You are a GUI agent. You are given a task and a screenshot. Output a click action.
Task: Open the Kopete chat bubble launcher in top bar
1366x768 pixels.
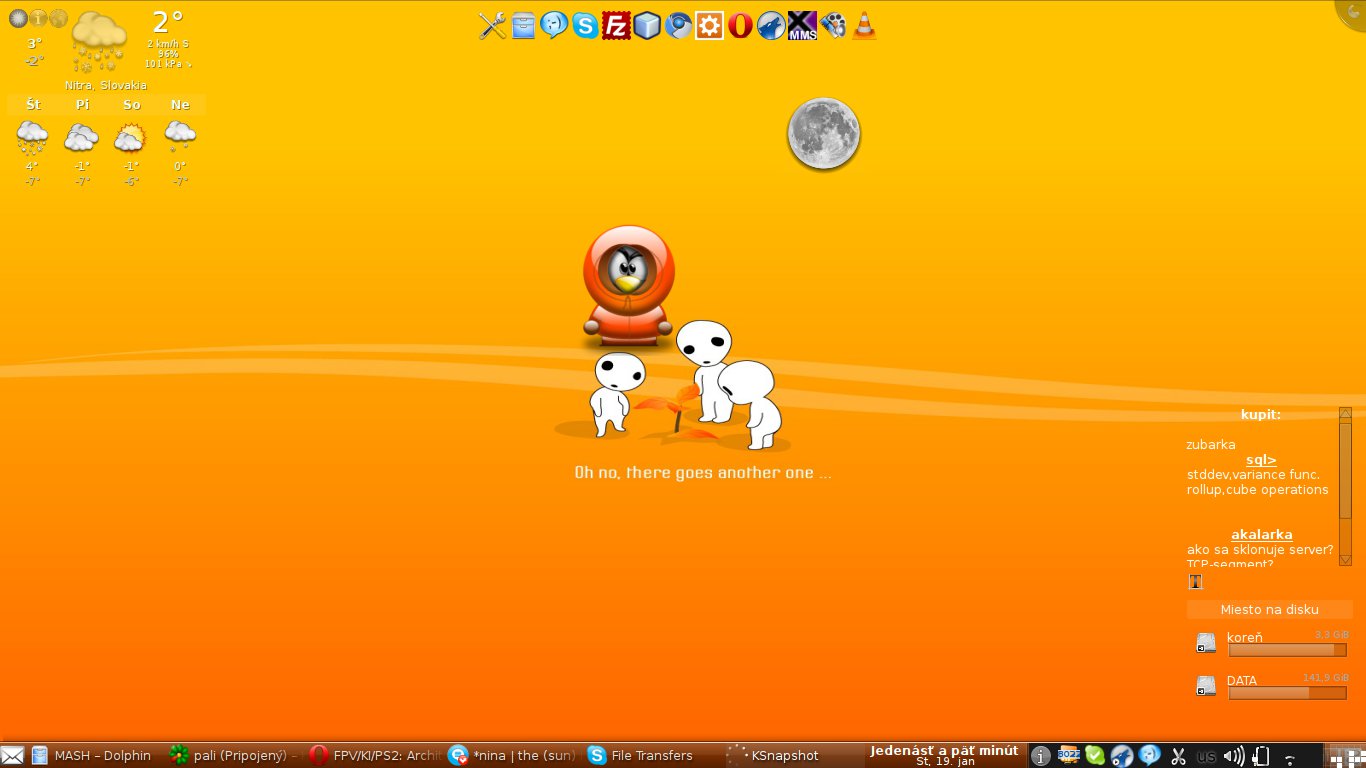(554, 25)
